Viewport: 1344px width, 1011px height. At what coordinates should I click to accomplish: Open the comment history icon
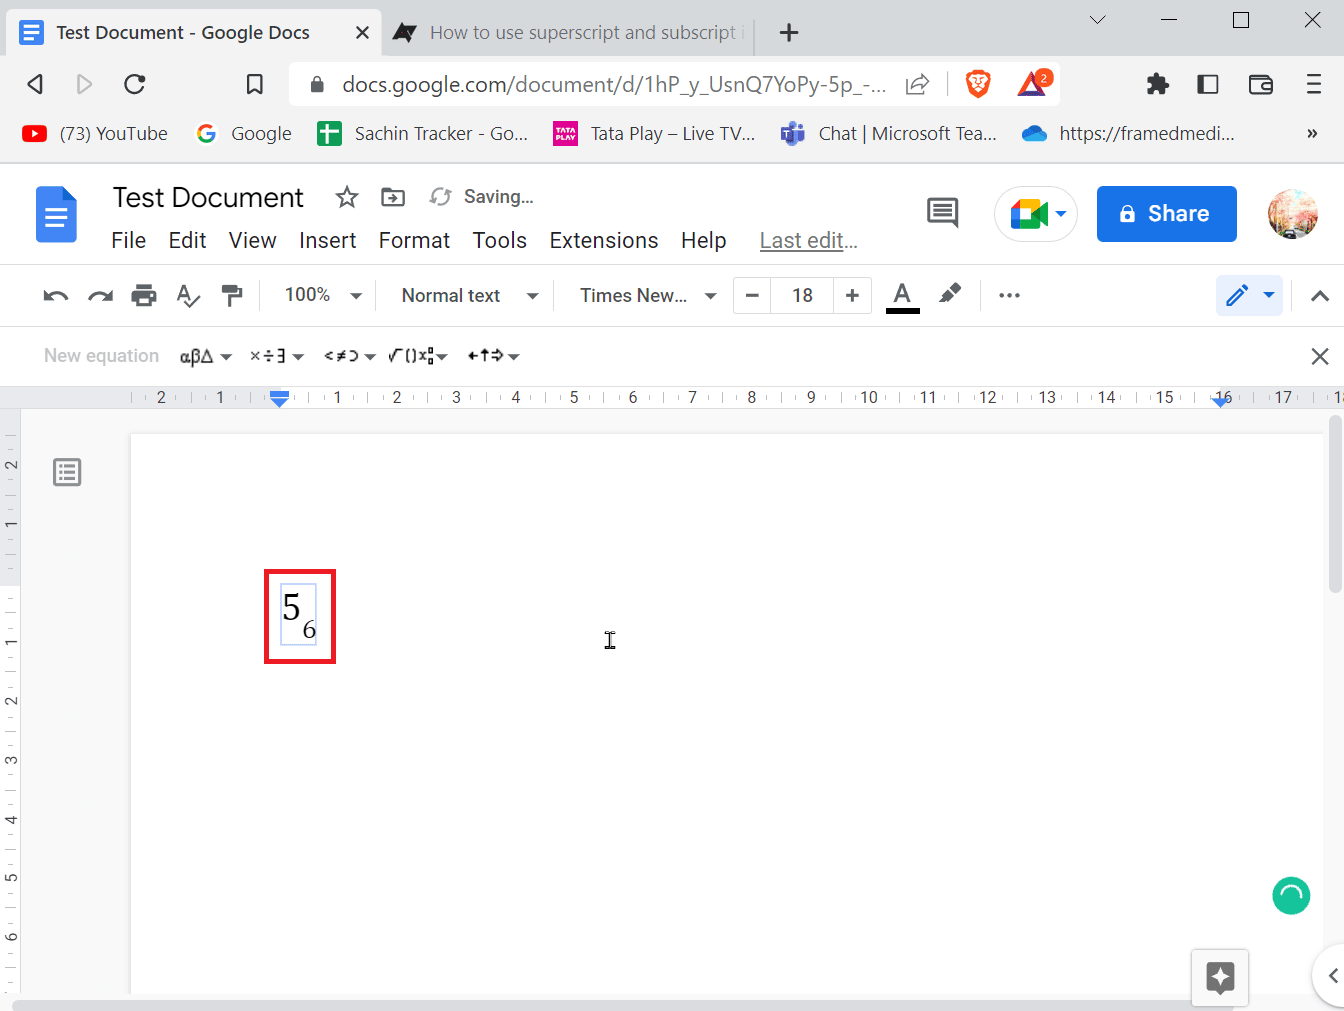942,212
